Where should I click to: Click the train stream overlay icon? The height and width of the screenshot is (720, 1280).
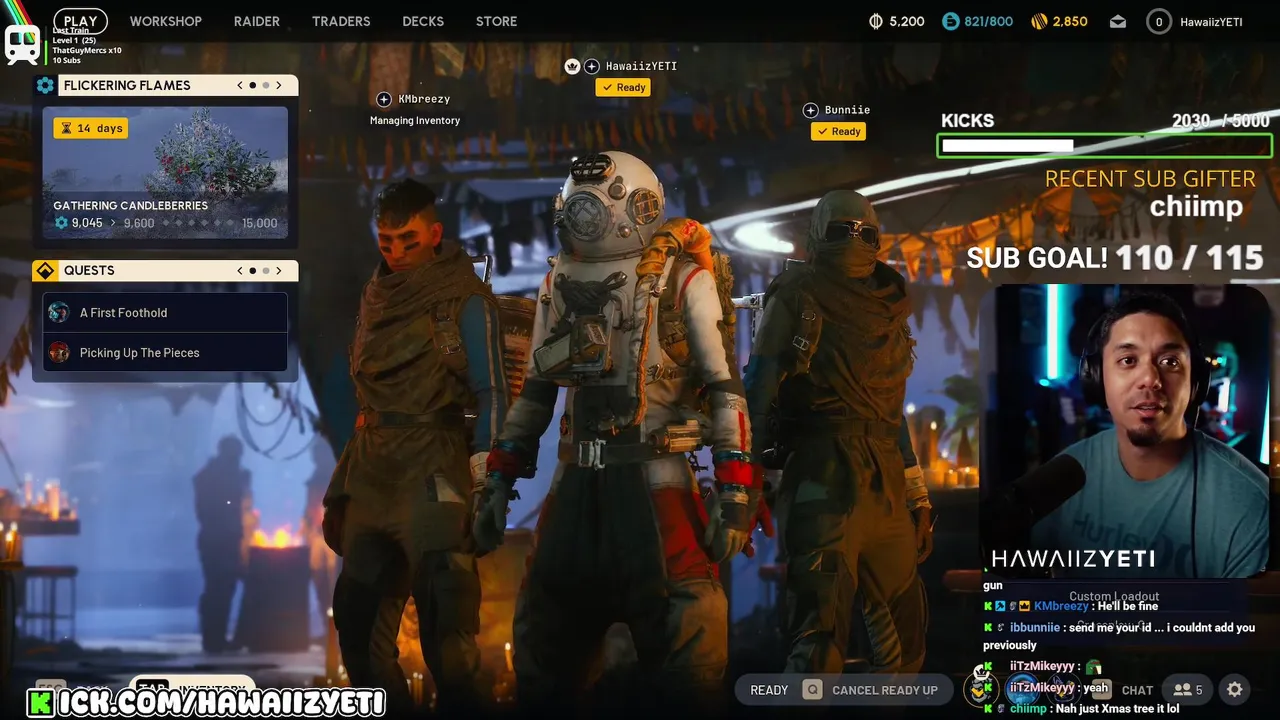[22, 45]
